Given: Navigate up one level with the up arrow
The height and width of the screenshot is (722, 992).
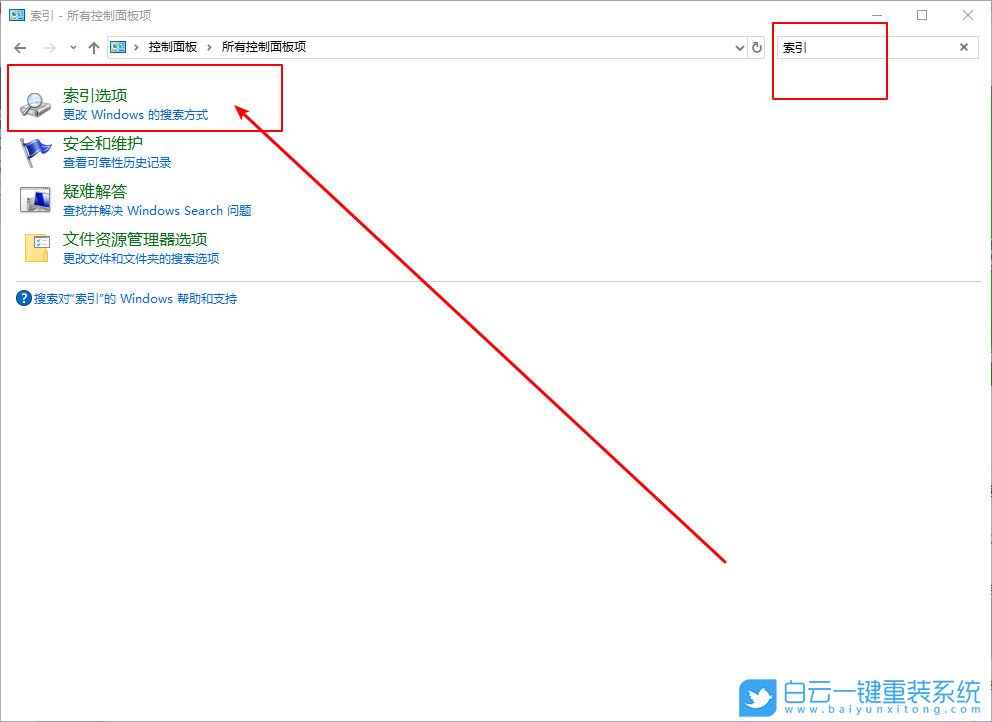Looking at the screenshot, I should coord(93,46).
